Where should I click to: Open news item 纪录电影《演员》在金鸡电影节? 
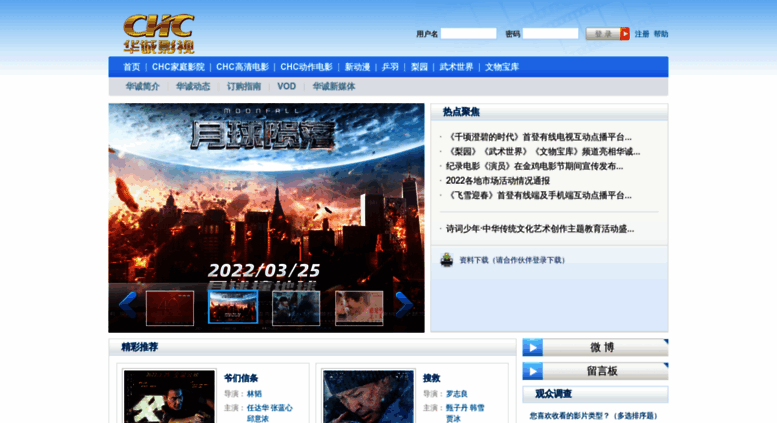click(534, 166)
